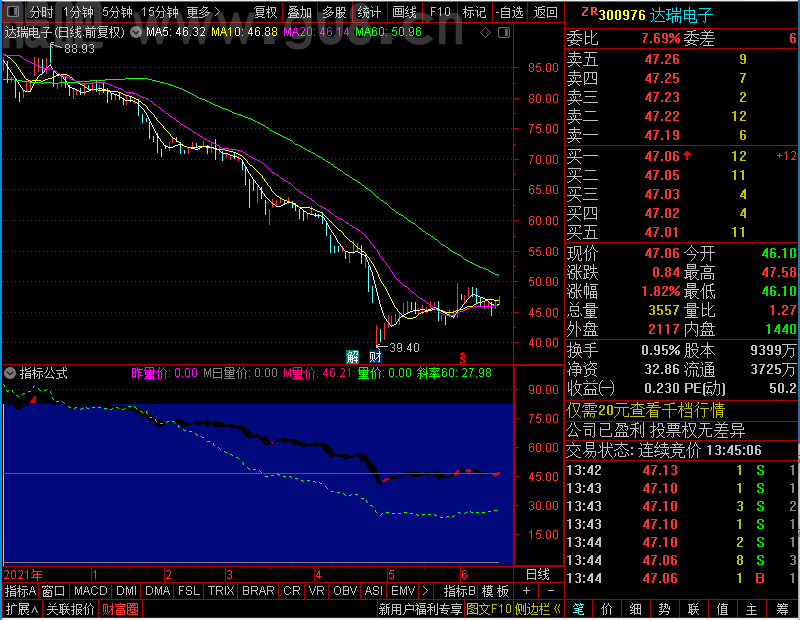This screenshot has width=800, height=620.
Task: Show more indicators with right arrow
Action: (x=426, y=591)
